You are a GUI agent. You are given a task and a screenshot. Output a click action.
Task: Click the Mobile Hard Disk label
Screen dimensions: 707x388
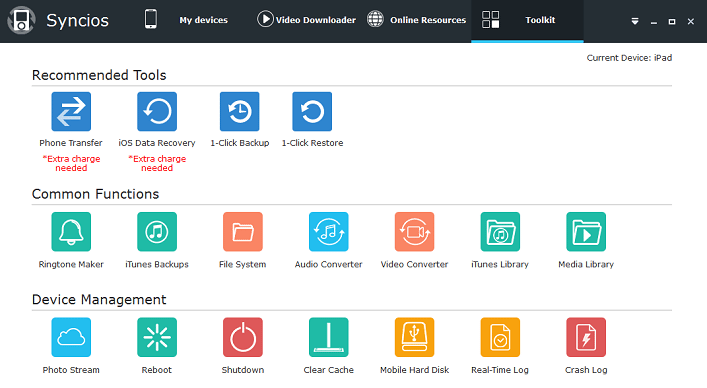coord(414,370)
